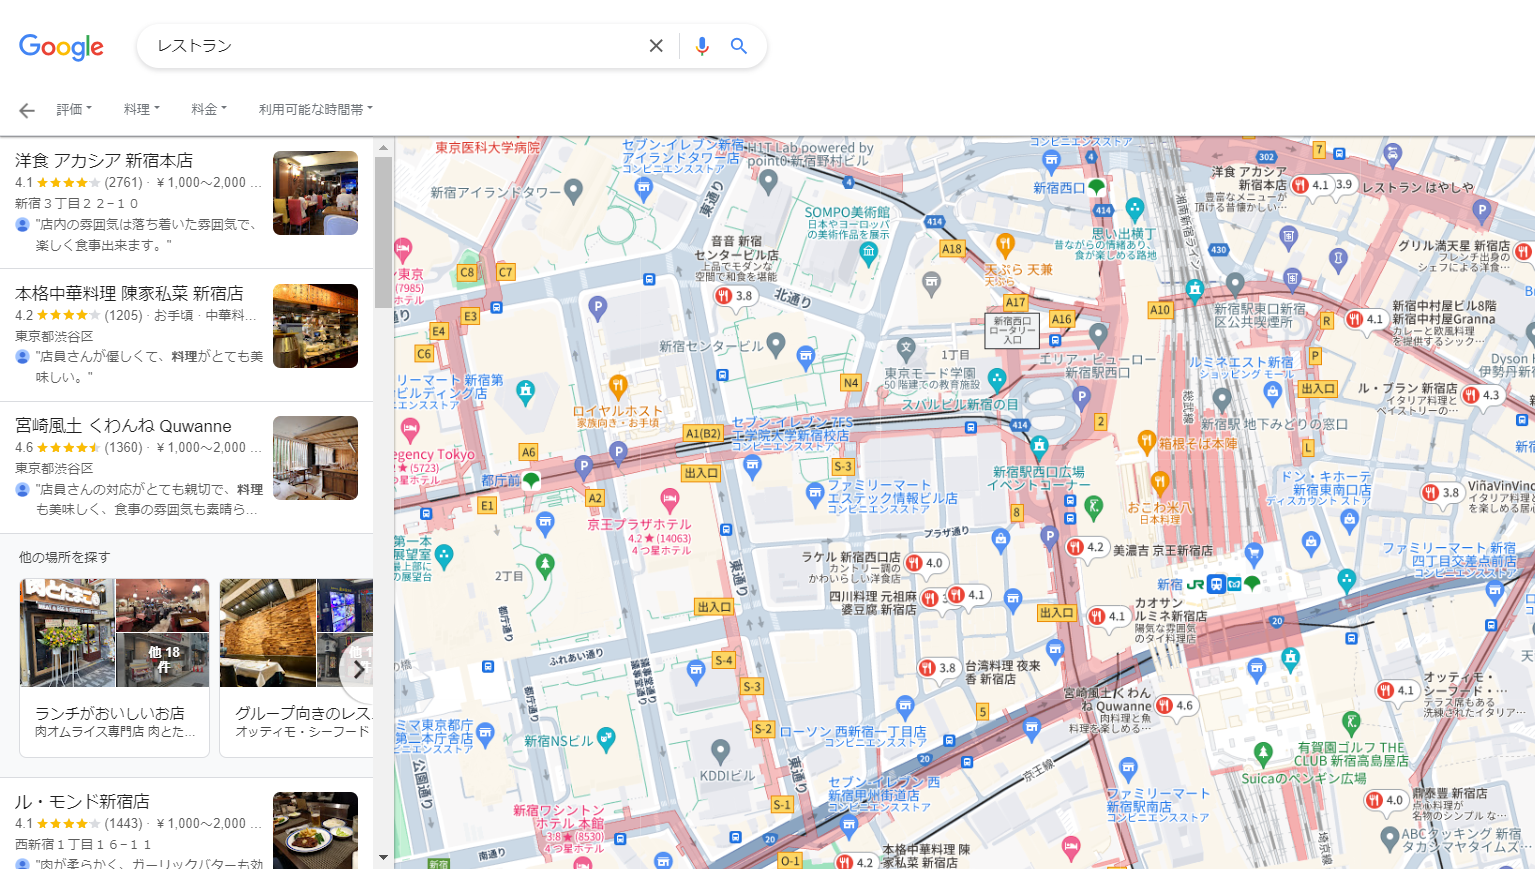Open the 利用可能な時間帯 filter dropdown
Image resolution: width=1535 pixels, height=869 pixels.
pyautogui.click(x=316, y=109)
